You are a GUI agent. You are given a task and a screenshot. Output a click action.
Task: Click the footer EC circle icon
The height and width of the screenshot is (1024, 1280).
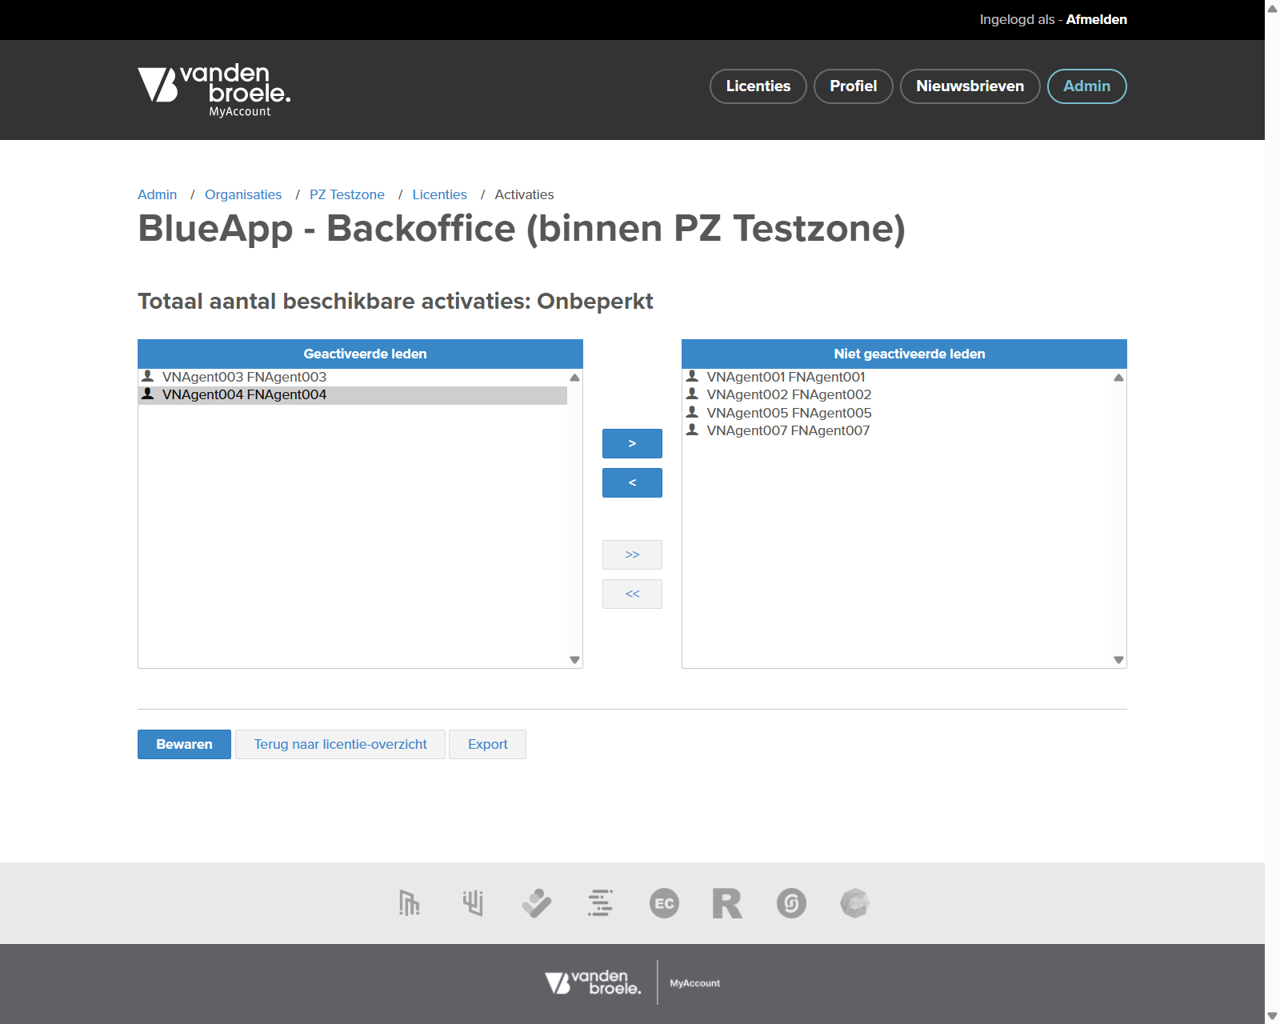(x=664, y=903)
